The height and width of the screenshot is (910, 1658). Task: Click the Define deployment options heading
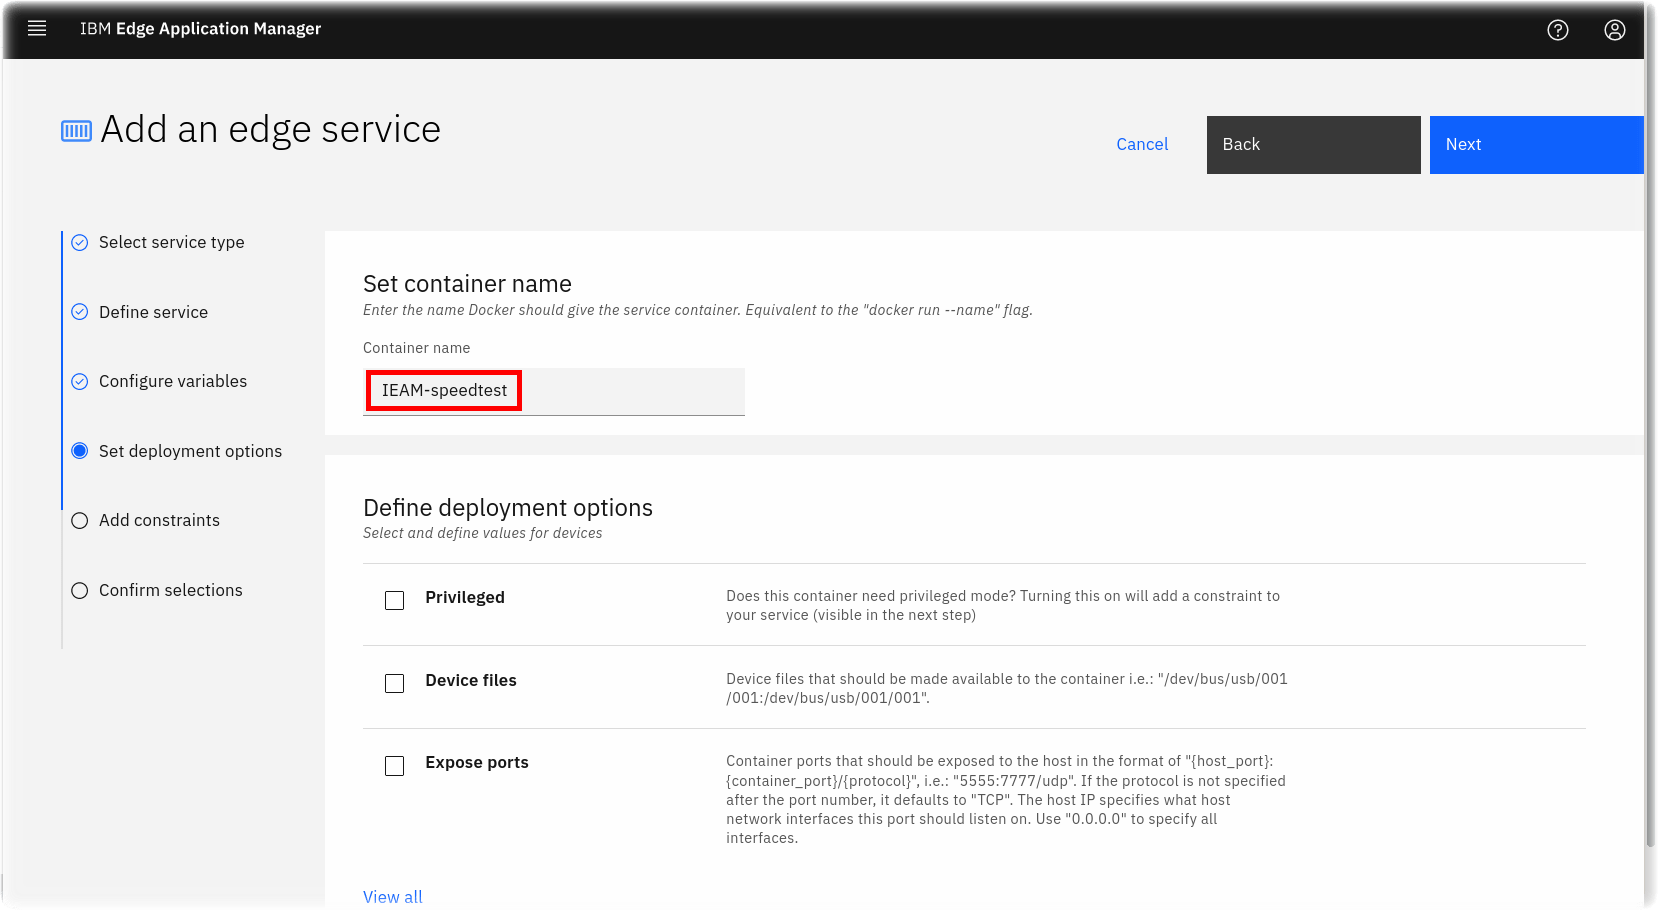(x=508, y=508)
